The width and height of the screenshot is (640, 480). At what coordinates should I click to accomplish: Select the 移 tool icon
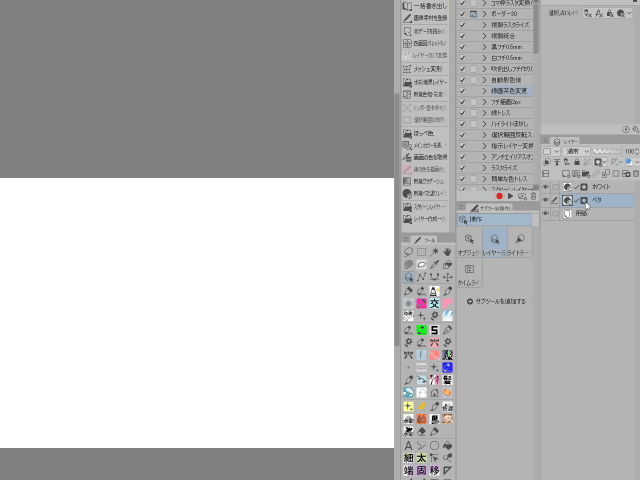click(x=434, y=471)
